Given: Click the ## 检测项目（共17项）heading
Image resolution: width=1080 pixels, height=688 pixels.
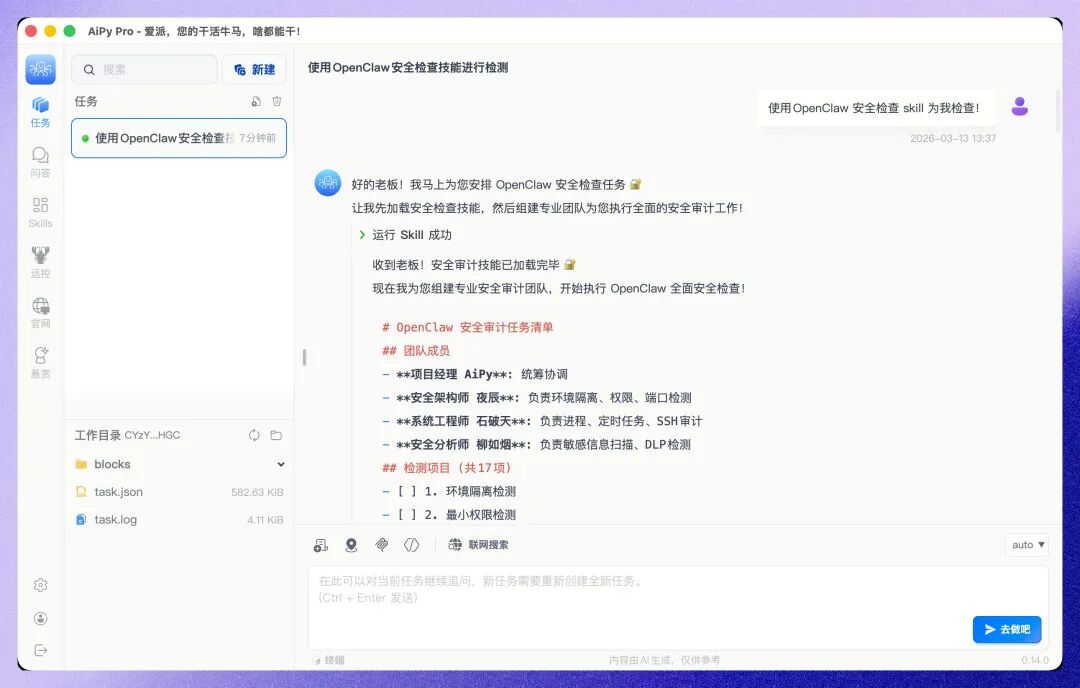Looking at the screenshot, I should pos(447,468).
